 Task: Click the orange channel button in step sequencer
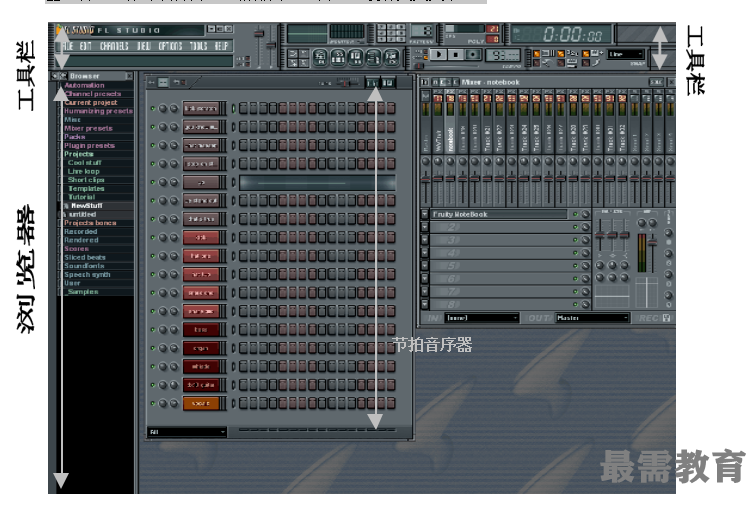click(x=201, y=403)
